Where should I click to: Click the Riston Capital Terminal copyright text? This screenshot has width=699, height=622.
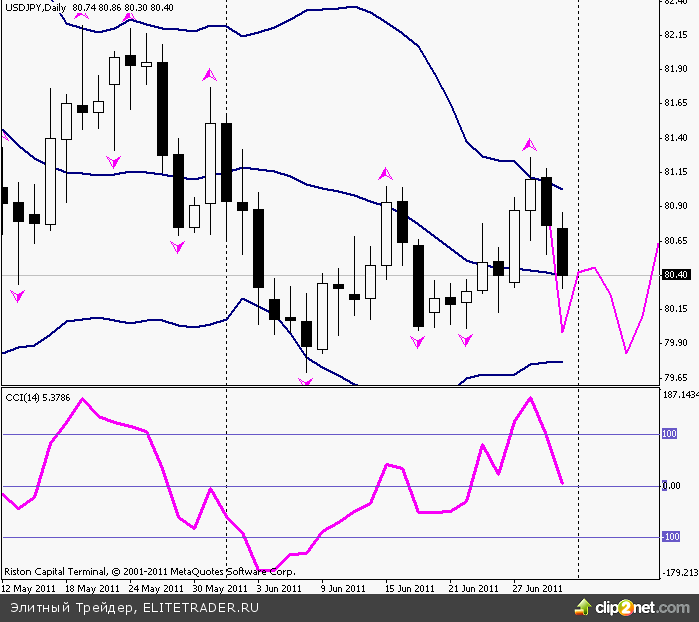coord(149,573)
